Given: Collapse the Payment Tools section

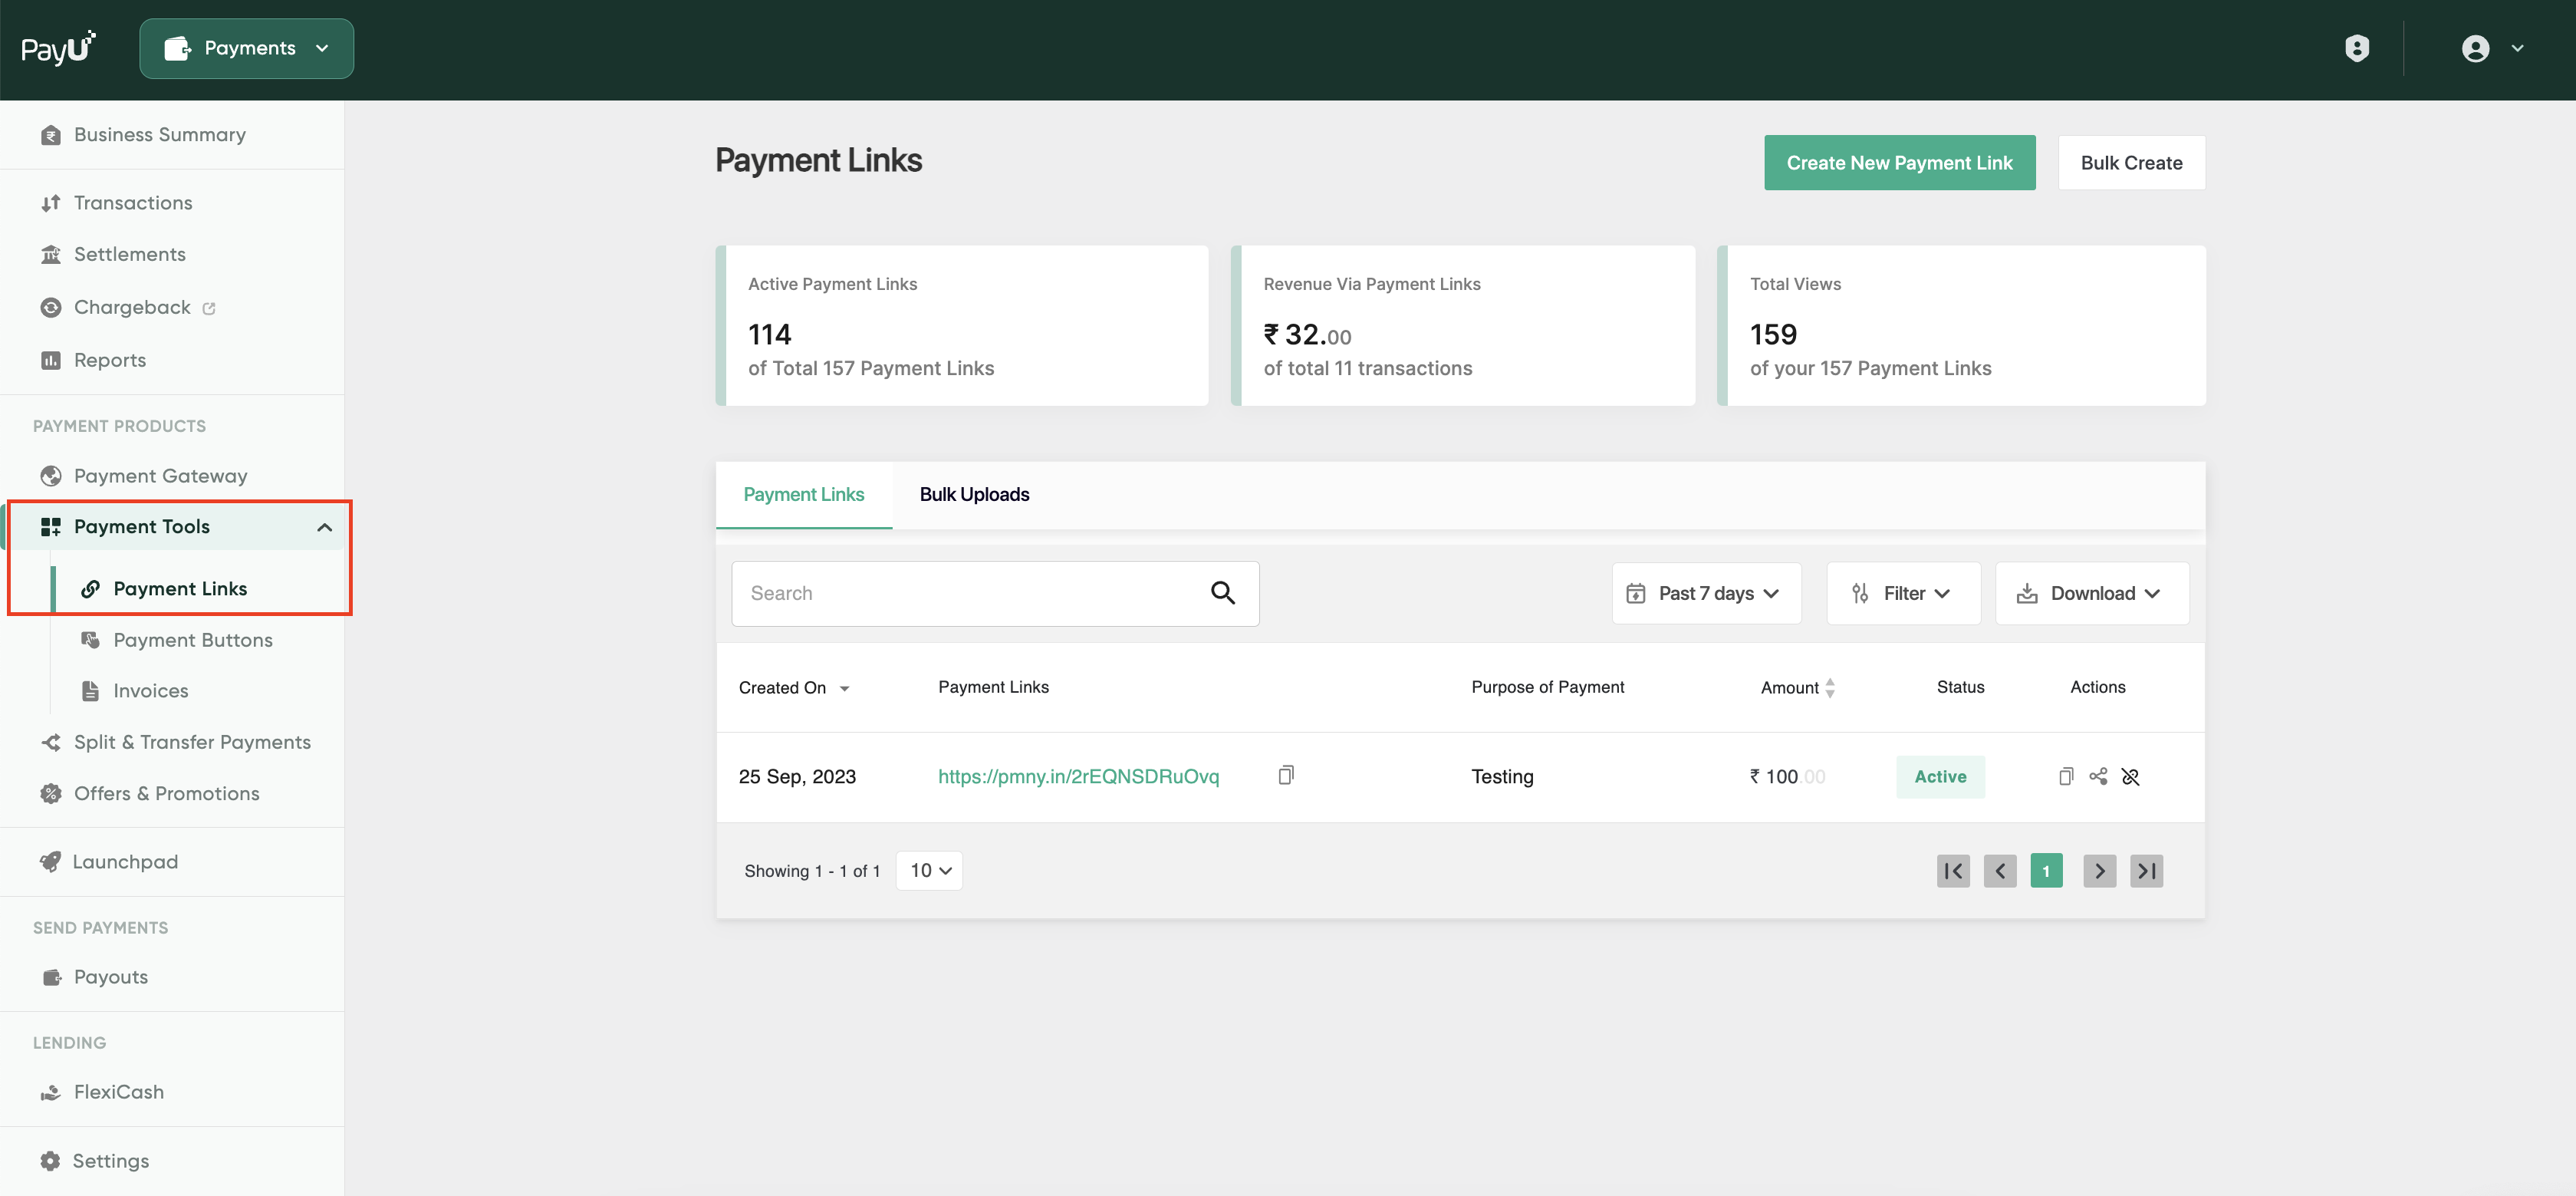Looking at the screenshot, I should (x=324, y=527).
